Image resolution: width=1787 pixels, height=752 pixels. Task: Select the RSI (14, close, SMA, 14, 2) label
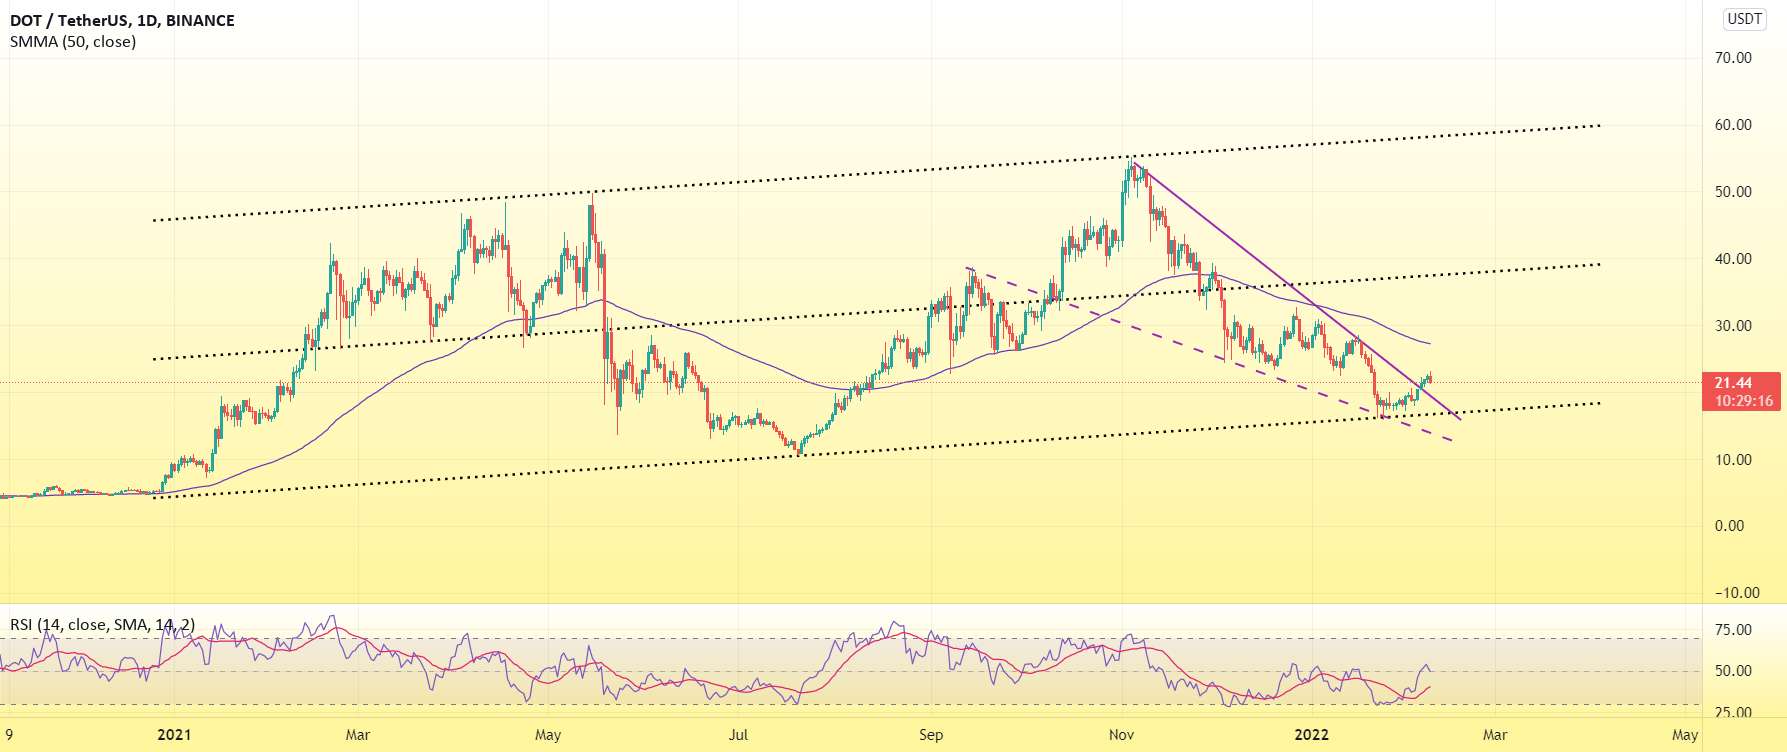(x=103, y=625)
